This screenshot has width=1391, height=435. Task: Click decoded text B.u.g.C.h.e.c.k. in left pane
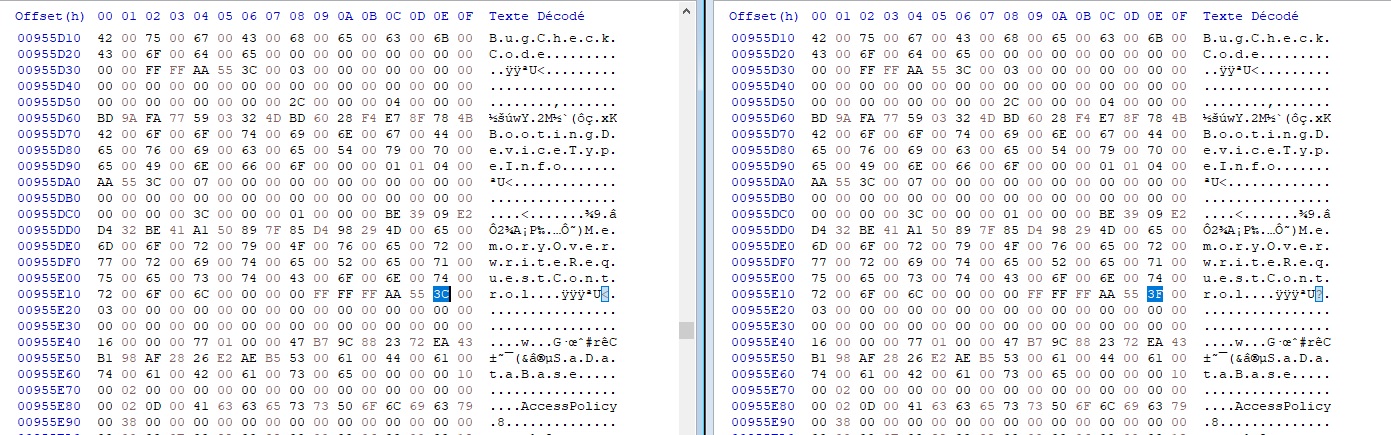[553, 38]
